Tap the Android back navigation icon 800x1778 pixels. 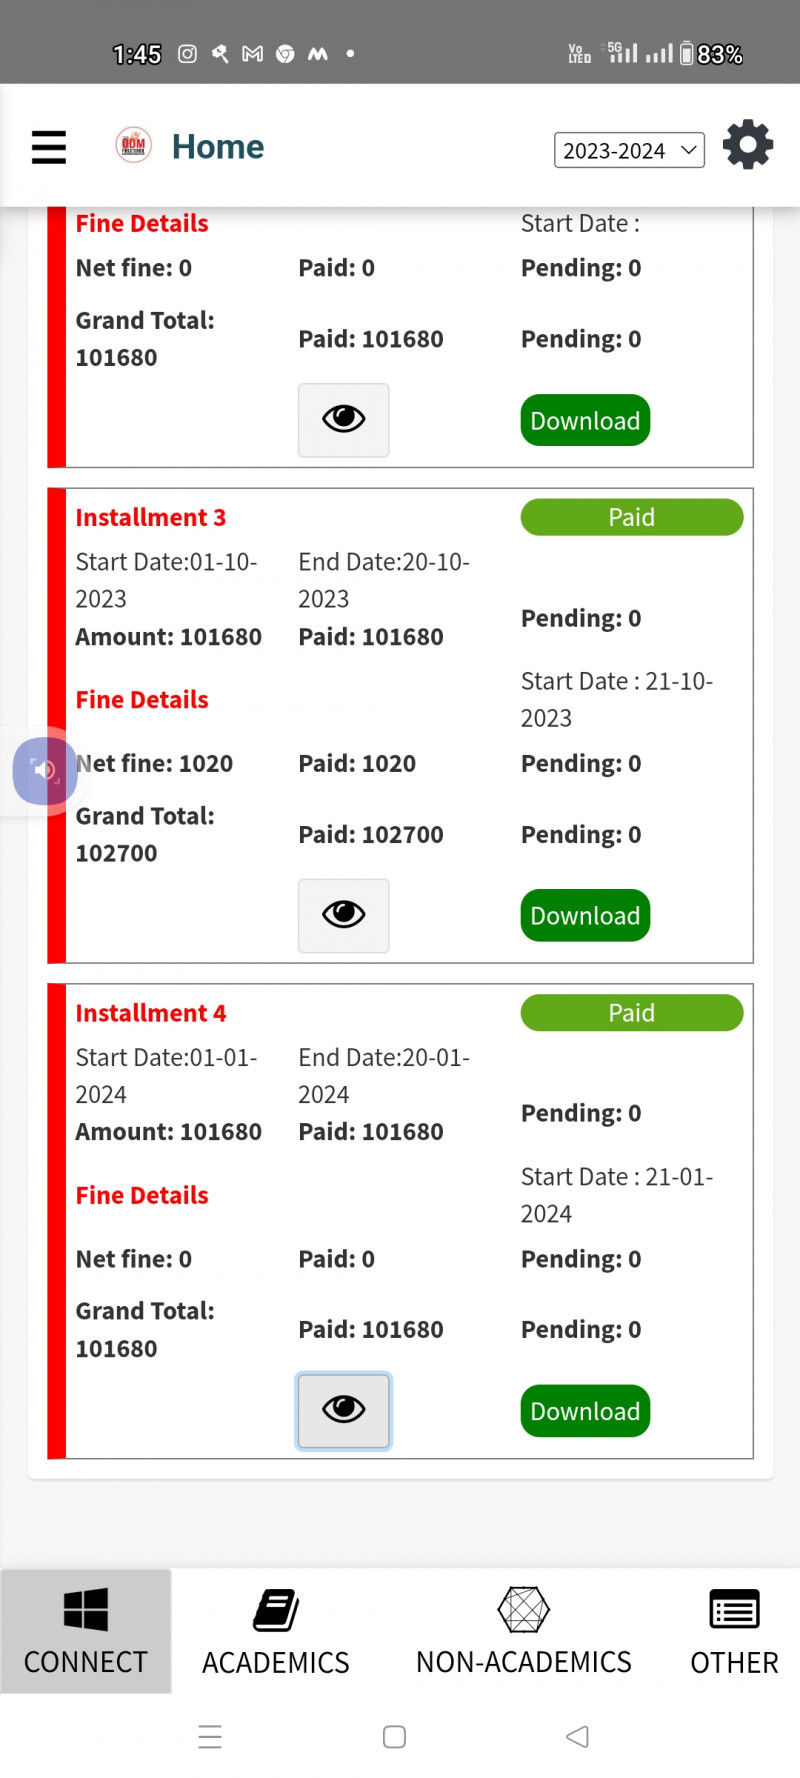pos(577,1736)
